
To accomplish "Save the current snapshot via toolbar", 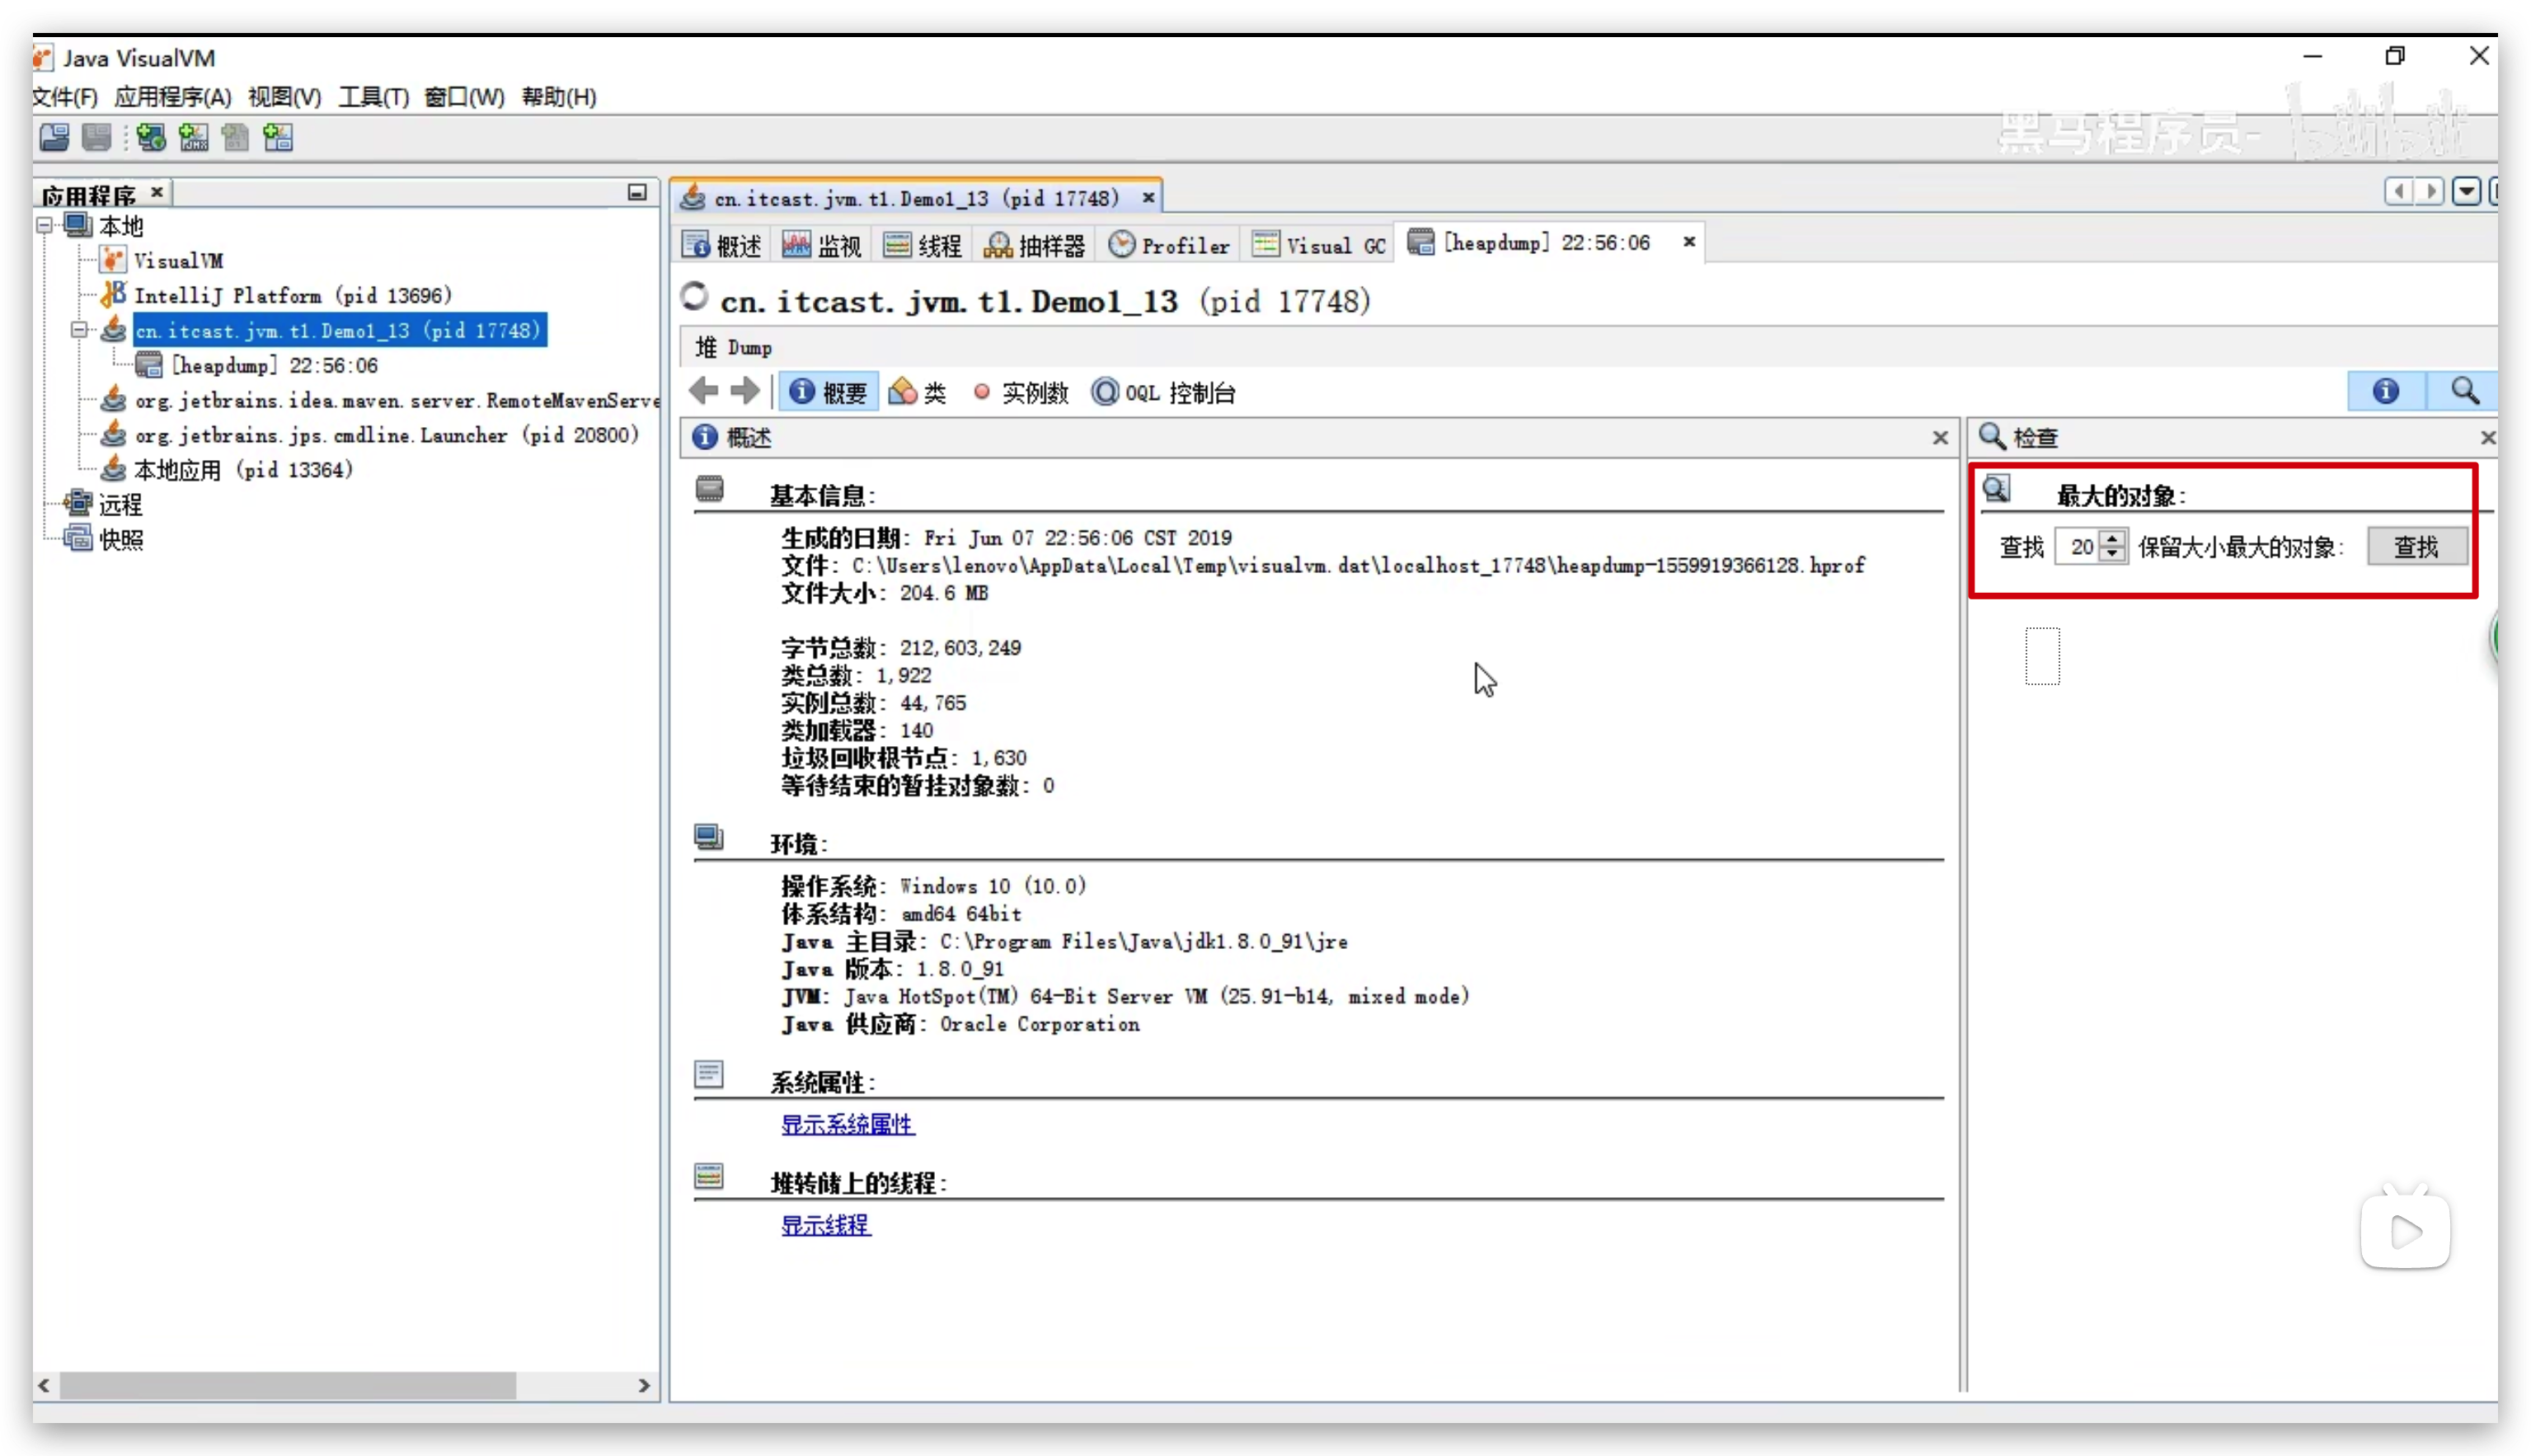I will [x=97, y=138].
